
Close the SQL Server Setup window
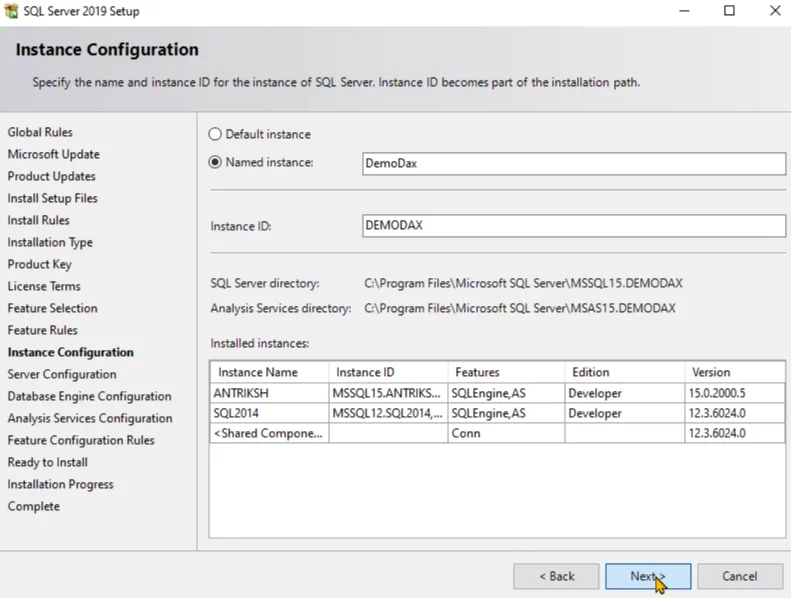click(x=775, y=11)
